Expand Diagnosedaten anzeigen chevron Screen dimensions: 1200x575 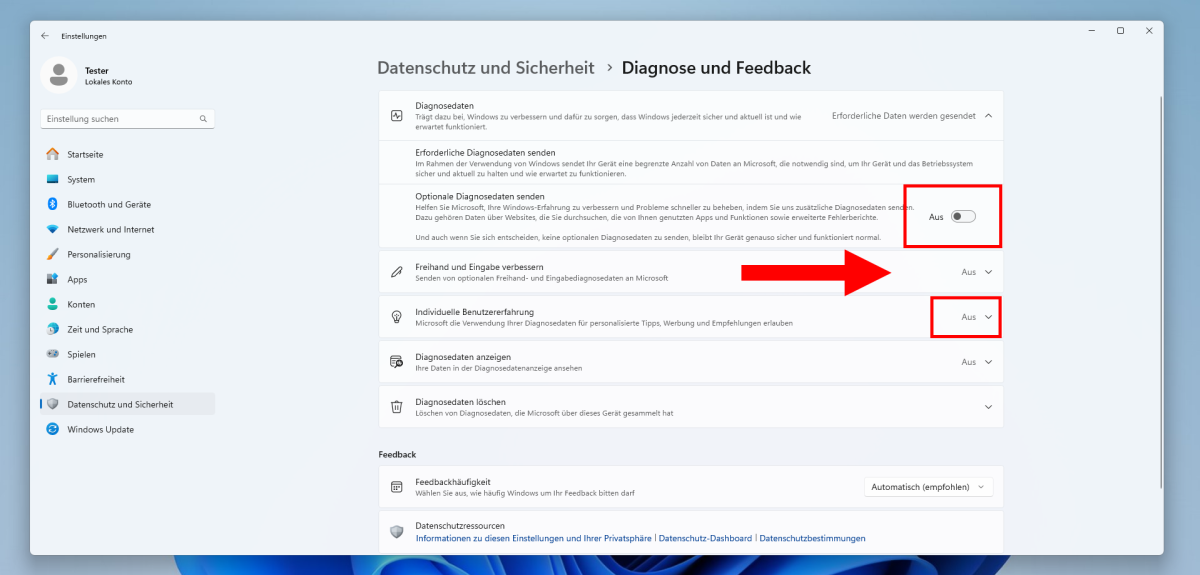point(988,362)
